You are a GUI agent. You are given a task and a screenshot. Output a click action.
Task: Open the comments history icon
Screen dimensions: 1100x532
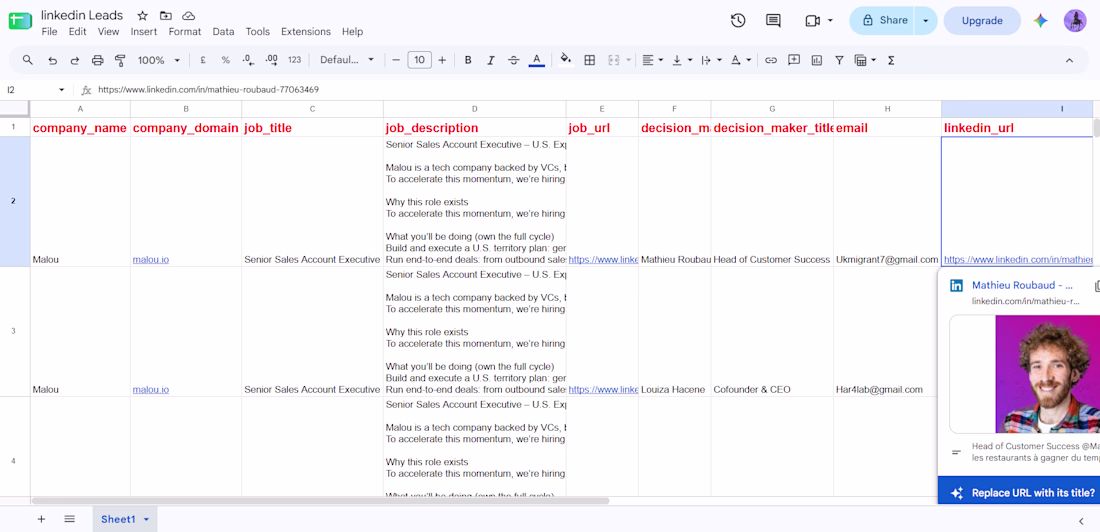(x=773, y=20)
